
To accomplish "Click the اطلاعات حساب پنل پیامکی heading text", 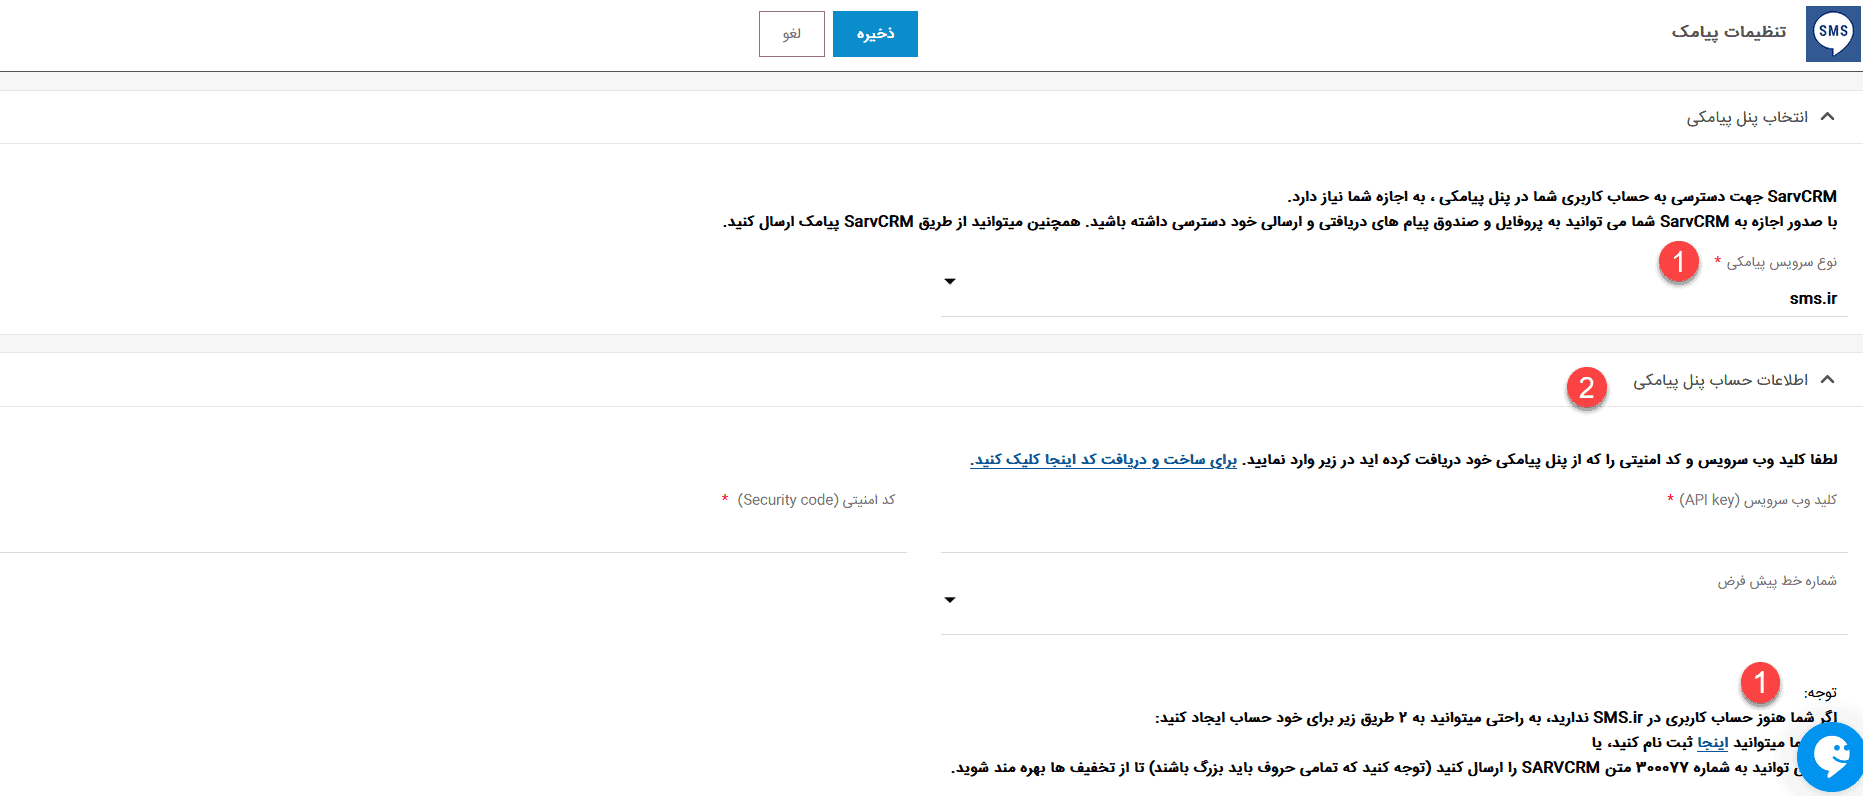I will [1721, 380].
